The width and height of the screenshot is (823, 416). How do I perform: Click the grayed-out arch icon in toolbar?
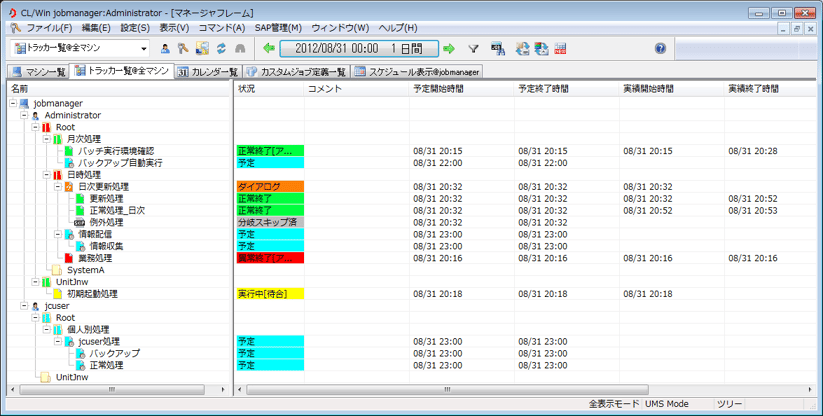[x=240, y=49]
